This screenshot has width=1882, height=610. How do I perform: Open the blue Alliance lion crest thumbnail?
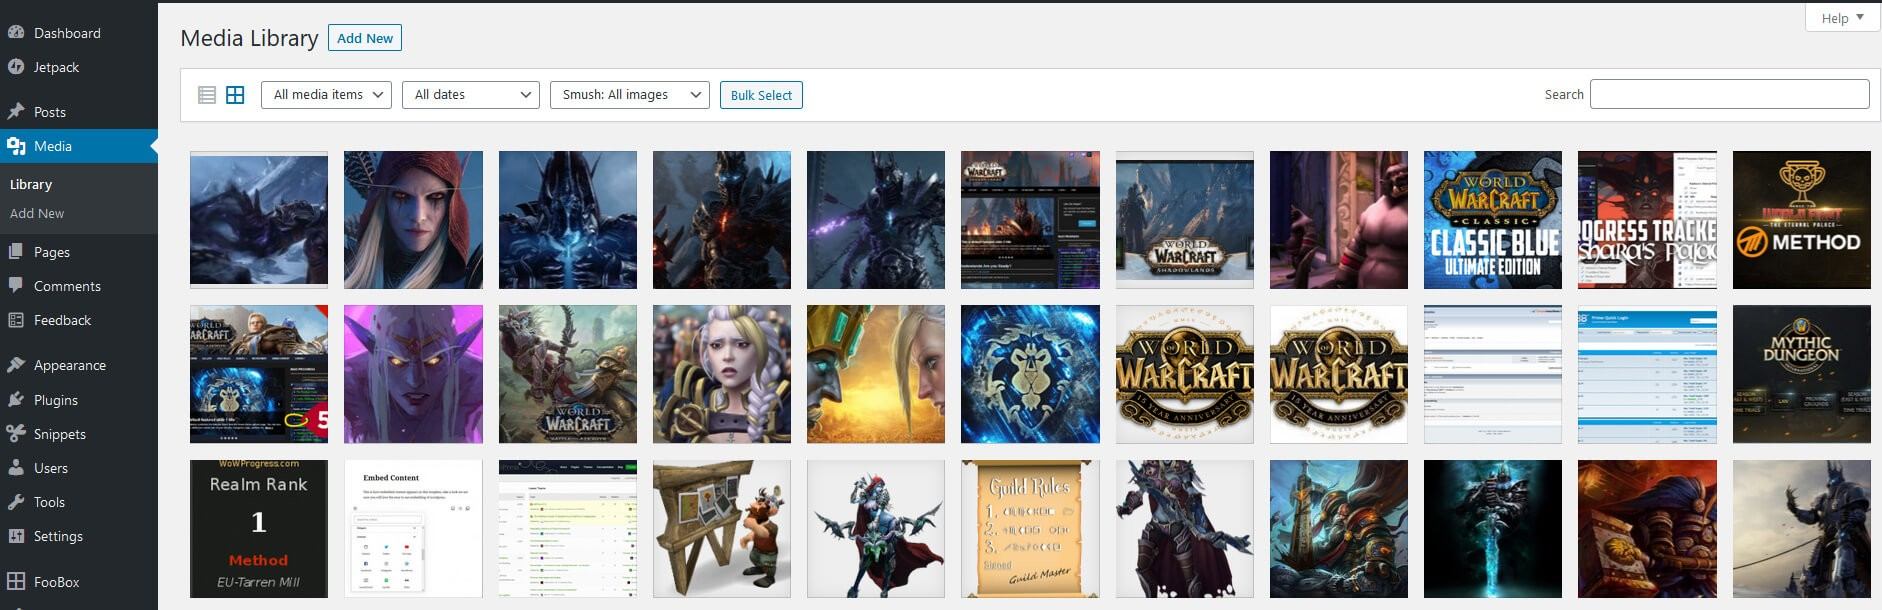coord(1030,374)
